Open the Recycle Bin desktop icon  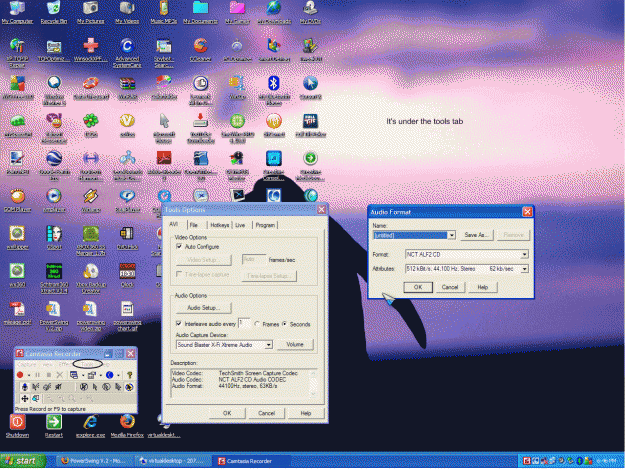pyautogui.click(x=54, y=13)
